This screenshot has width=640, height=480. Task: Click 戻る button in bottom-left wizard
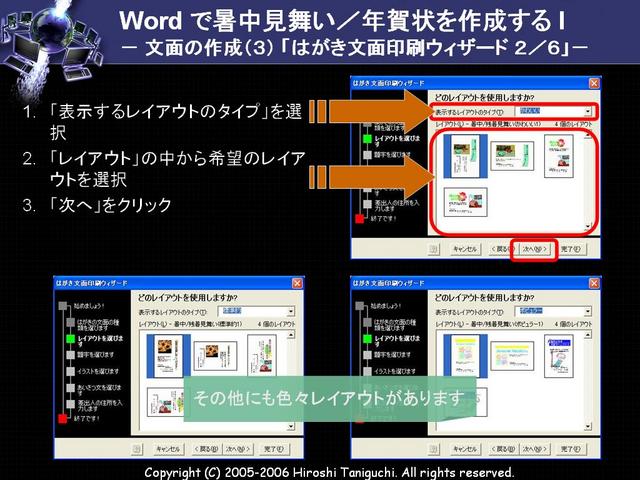[x=207, y=449]
